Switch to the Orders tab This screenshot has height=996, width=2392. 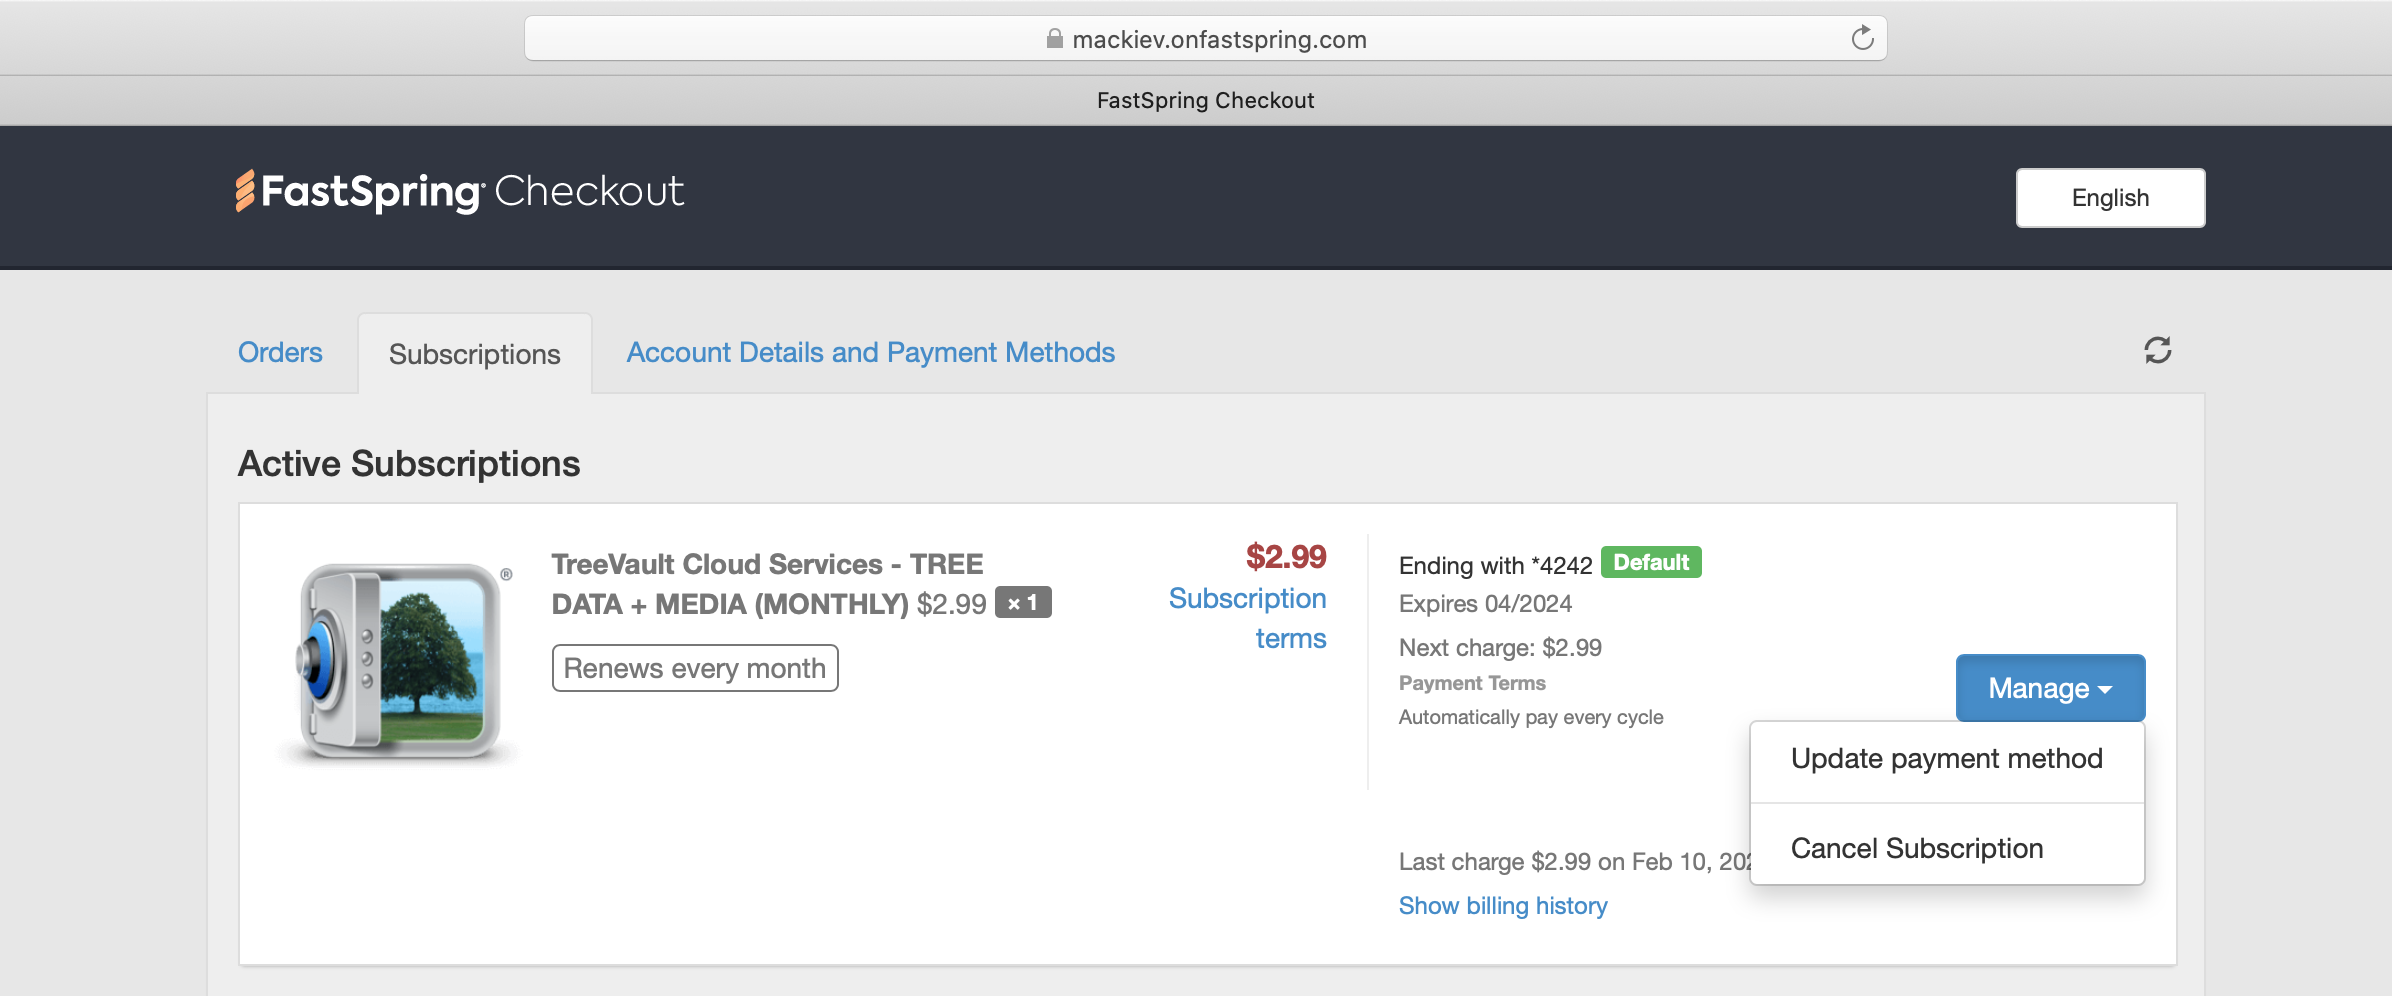click(x=280, y=353)
